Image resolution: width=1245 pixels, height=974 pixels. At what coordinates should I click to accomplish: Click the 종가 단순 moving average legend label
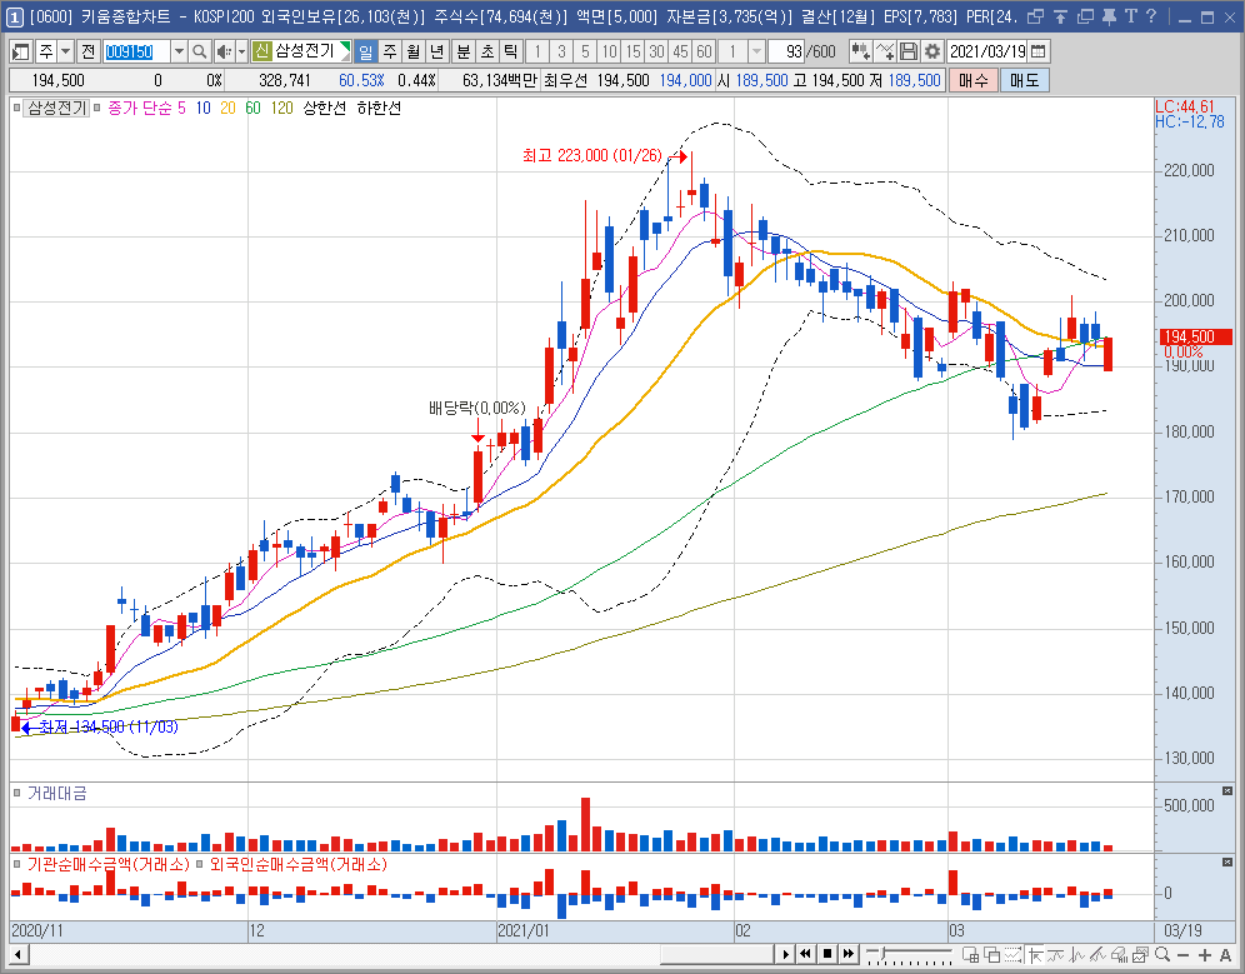(139, 108)
